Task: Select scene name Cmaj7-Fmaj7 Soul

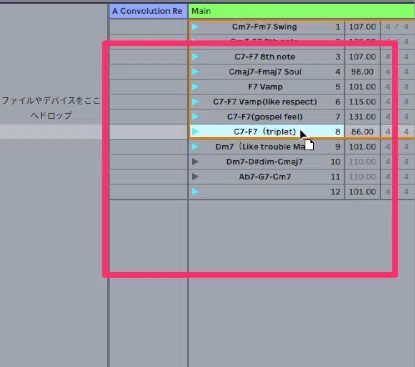Action: click(265, 72)
